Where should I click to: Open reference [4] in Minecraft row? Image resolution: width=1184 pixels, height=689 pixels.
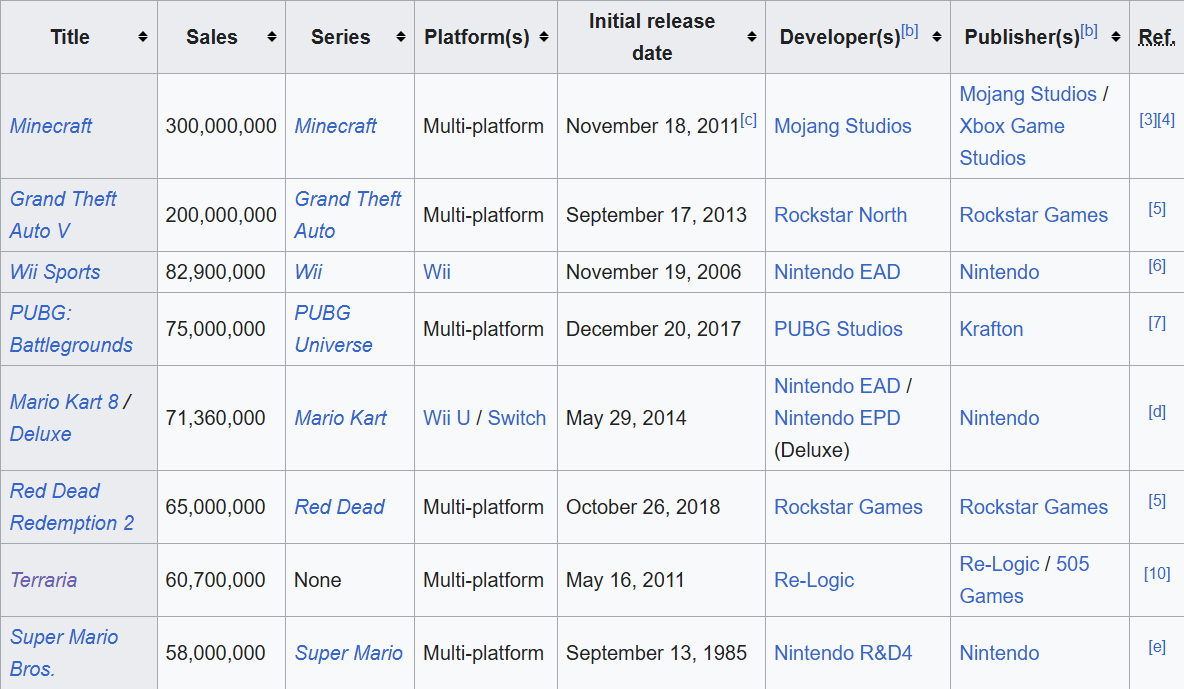[x=1166, y=119]
